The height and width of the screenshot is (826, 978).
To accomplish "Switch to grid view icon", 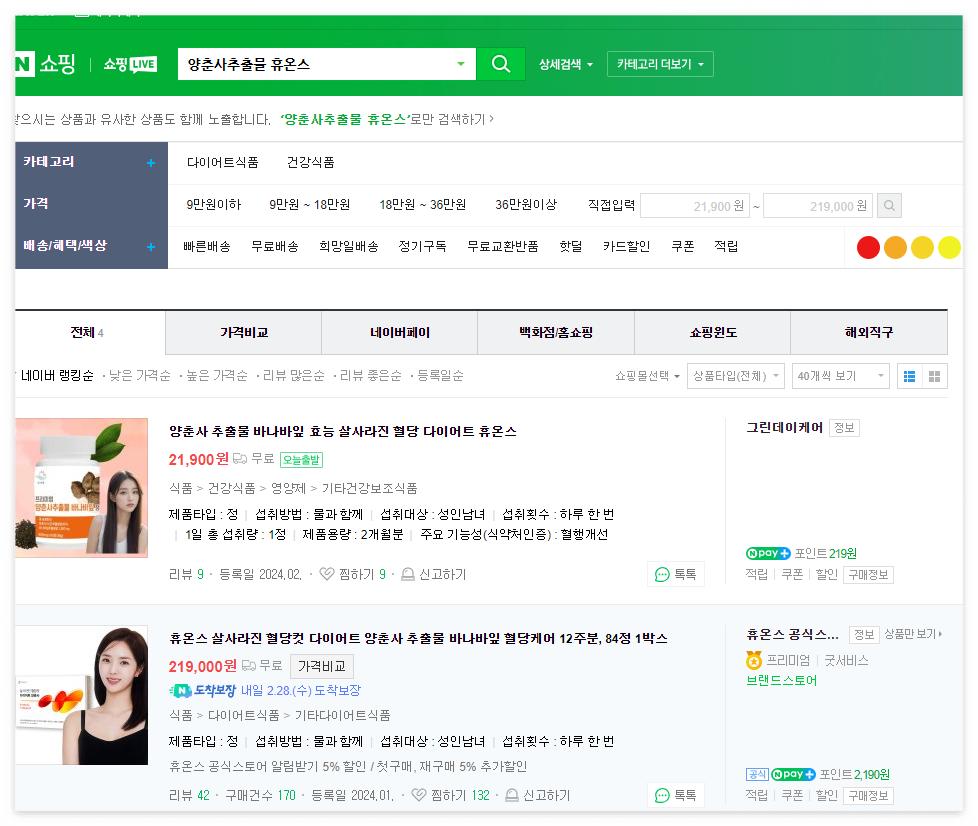I will (934, 376).
